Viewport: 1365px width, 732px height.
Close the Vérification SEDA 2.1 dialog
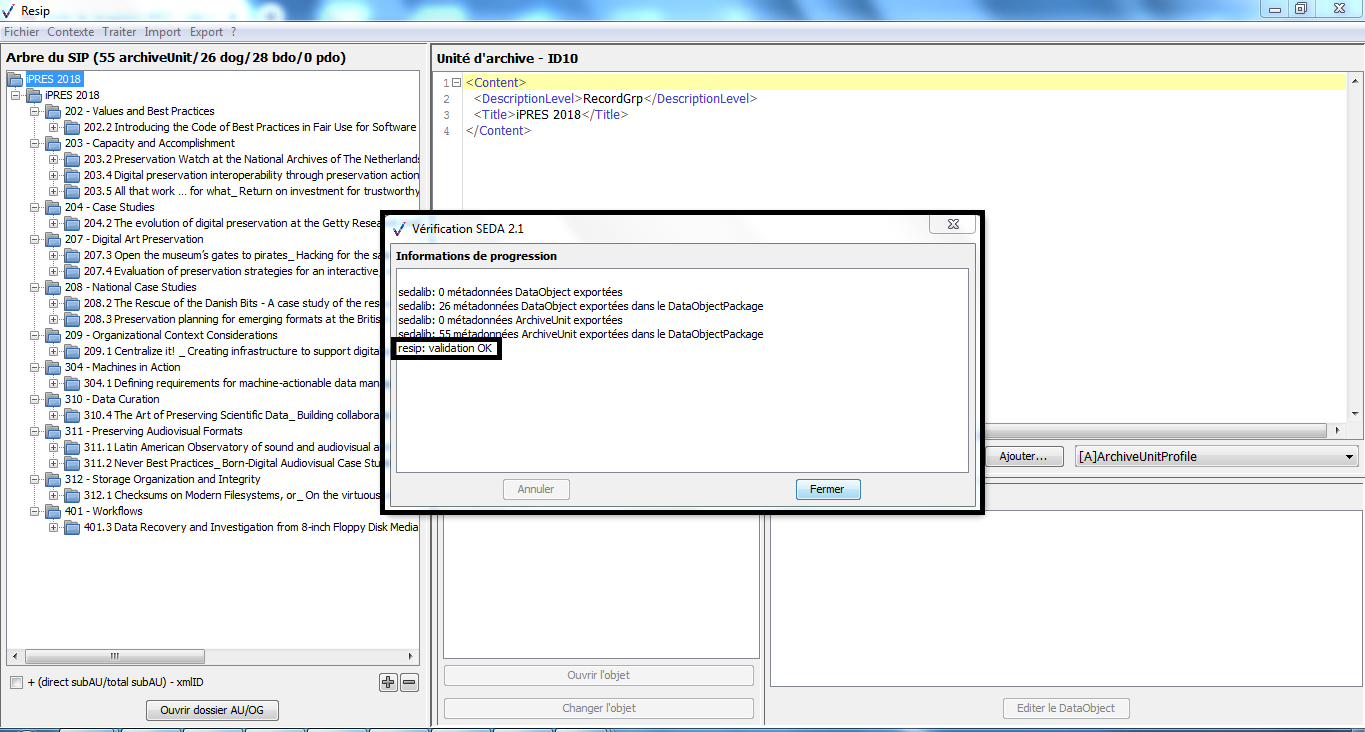point(953,228)
